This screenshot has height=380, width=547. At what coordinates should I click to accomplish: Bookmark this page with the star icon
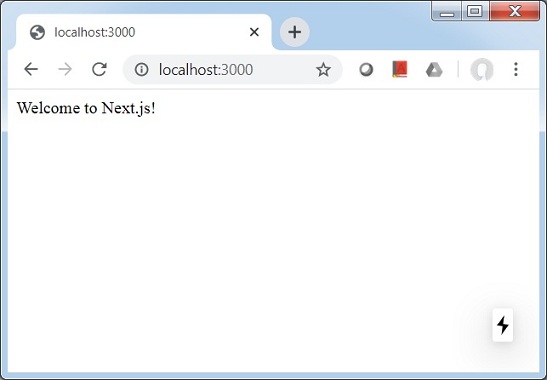click(x=323, y=69)
